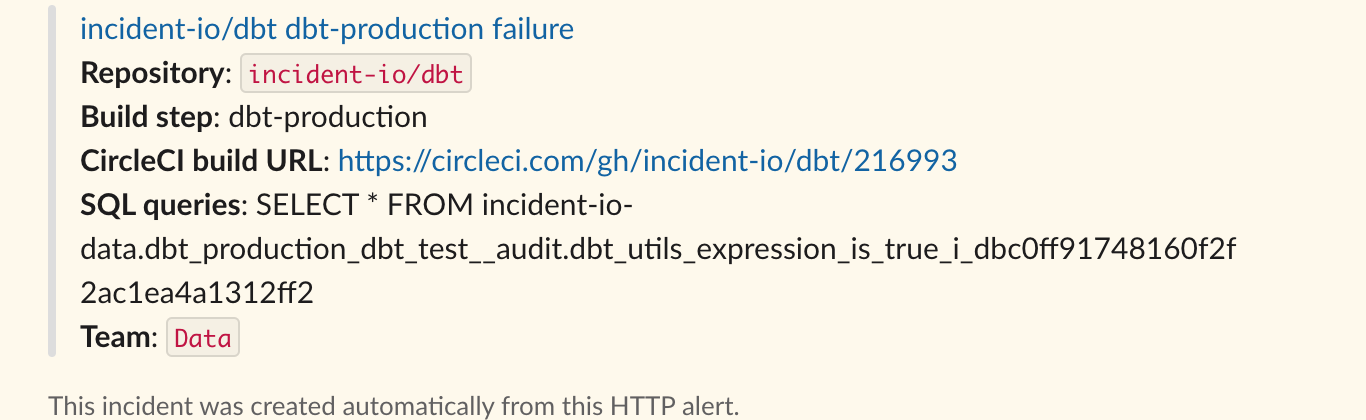Click the grey attachment bar beside the message
Image resolution: width=1366 pixels, height=420 pixels.
pyautogui.click(x=52, y=182)
